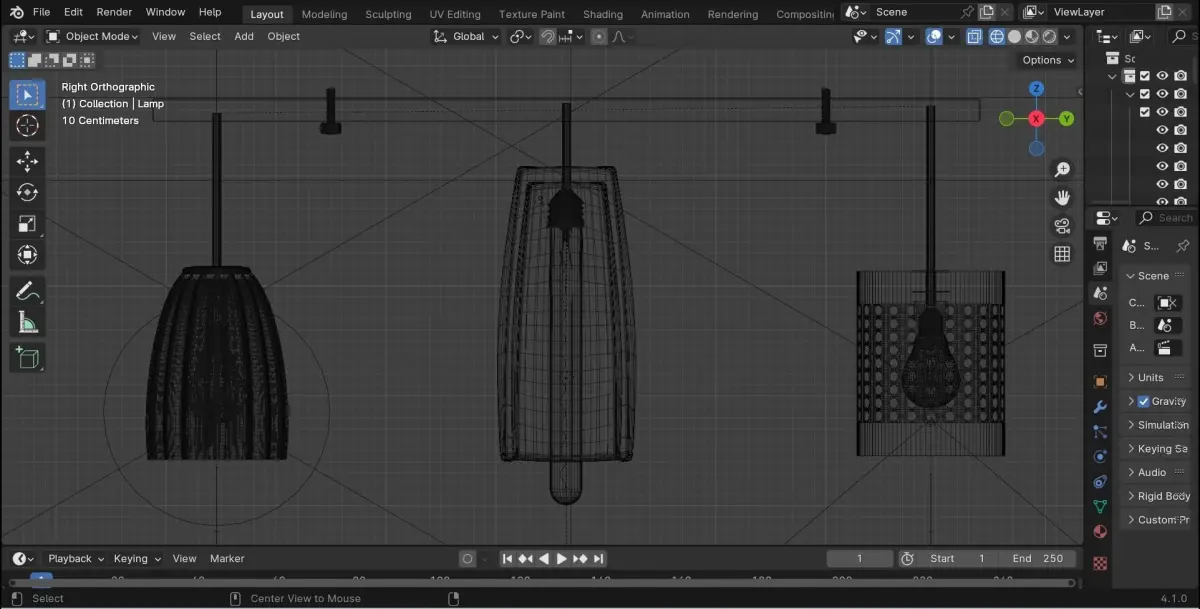Open the Object Mode dropdown
The width and height of the screenshot is (1200, 609).
pos(94,37)
